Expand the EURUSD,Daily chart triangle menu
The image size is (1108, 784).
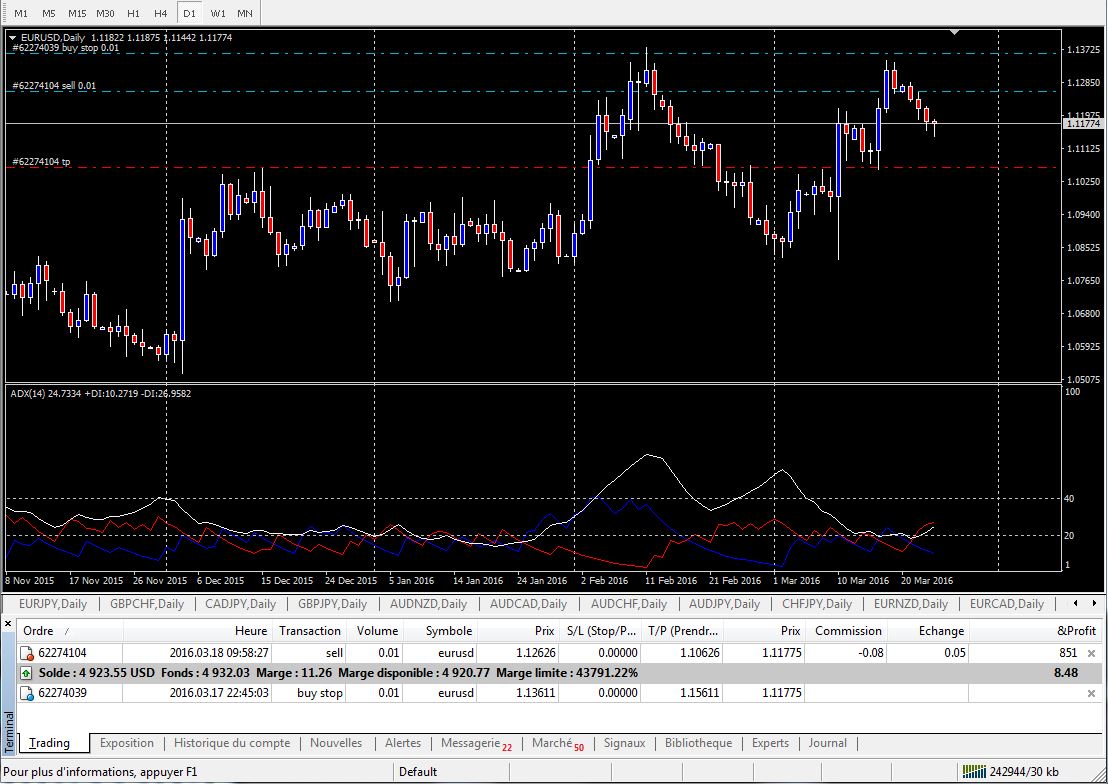pyautogui.click(x=12, y=38)
